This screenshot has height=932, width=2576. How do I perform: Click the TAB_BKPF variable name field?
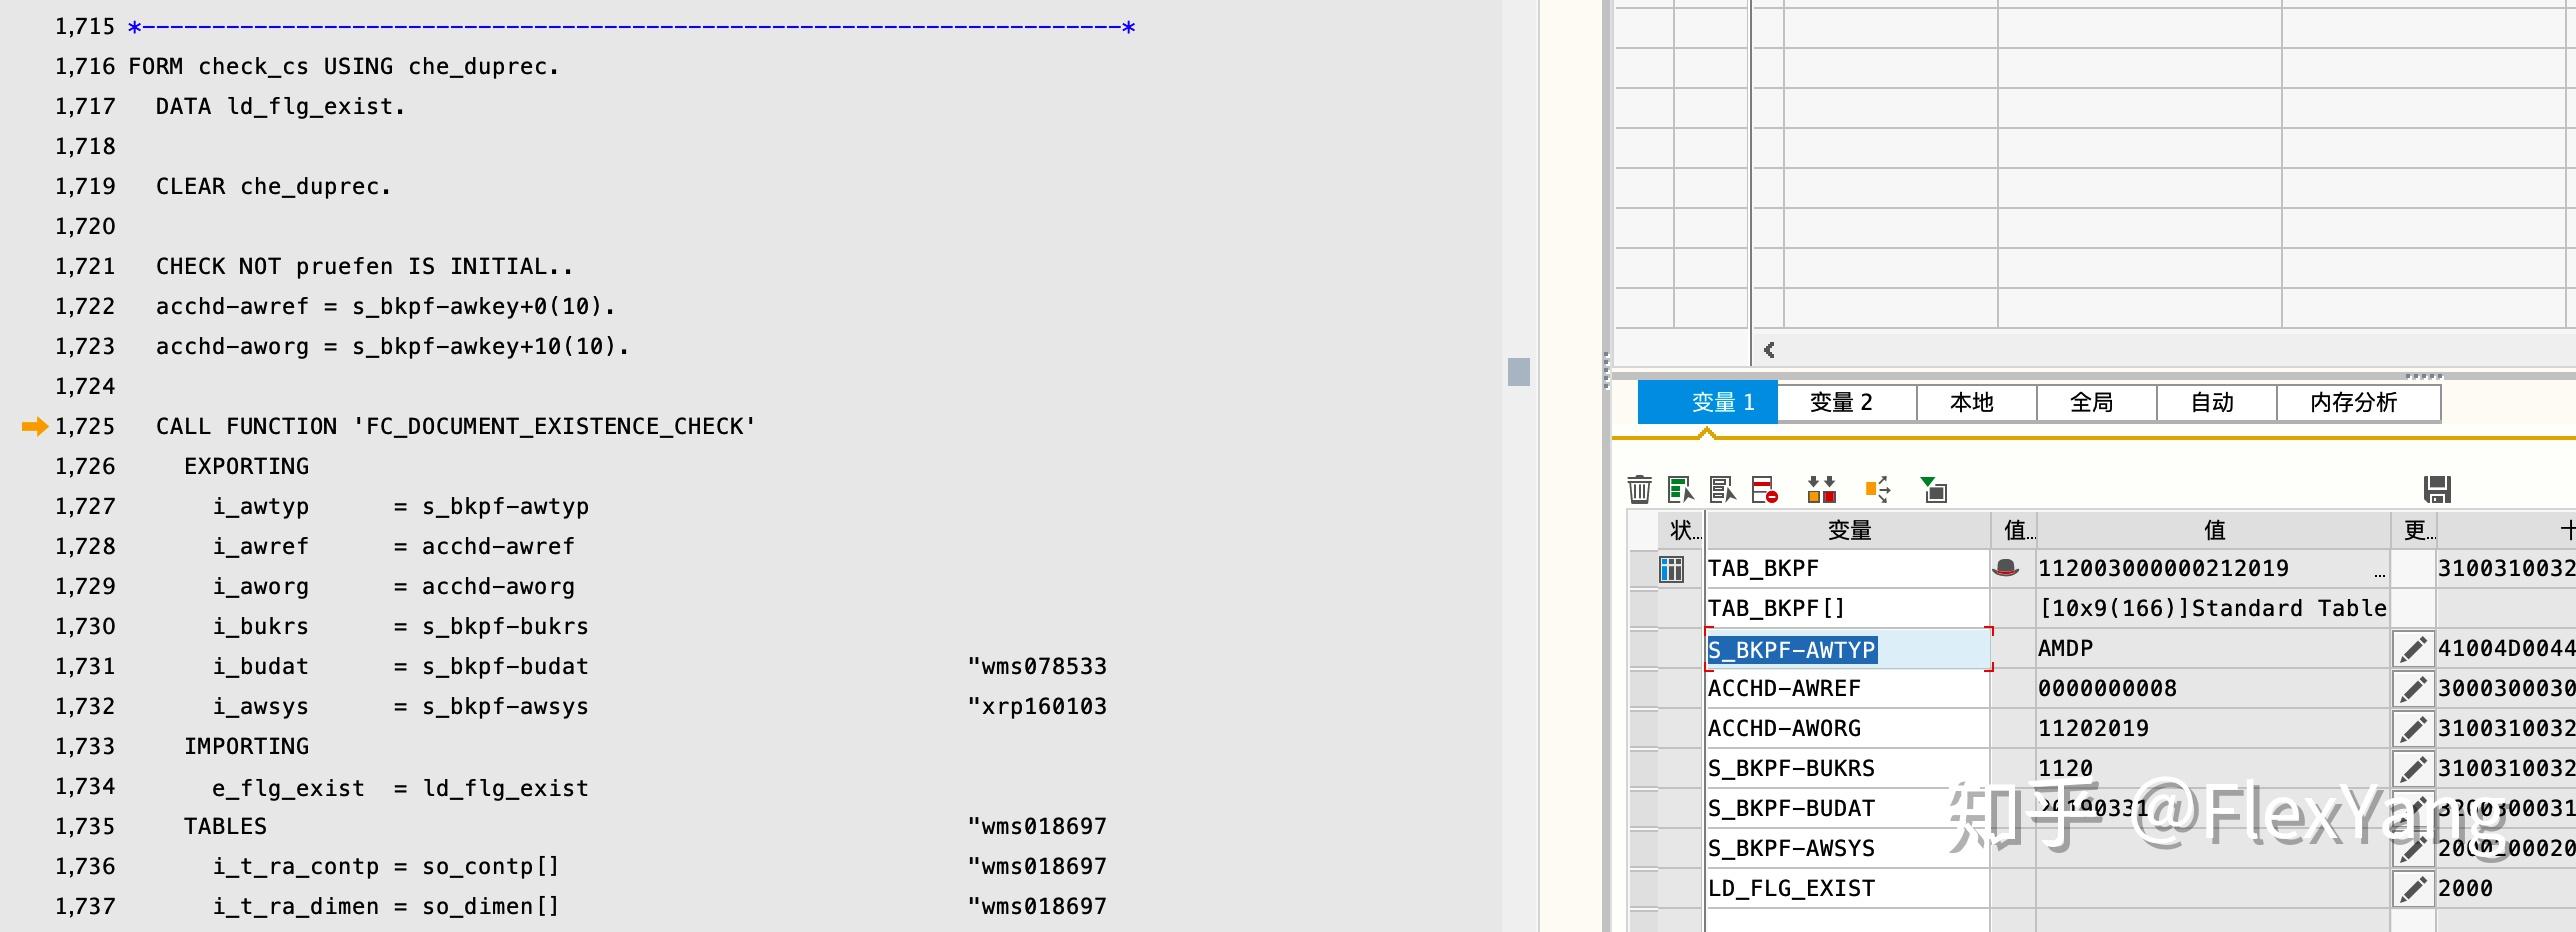(1848, 569)
